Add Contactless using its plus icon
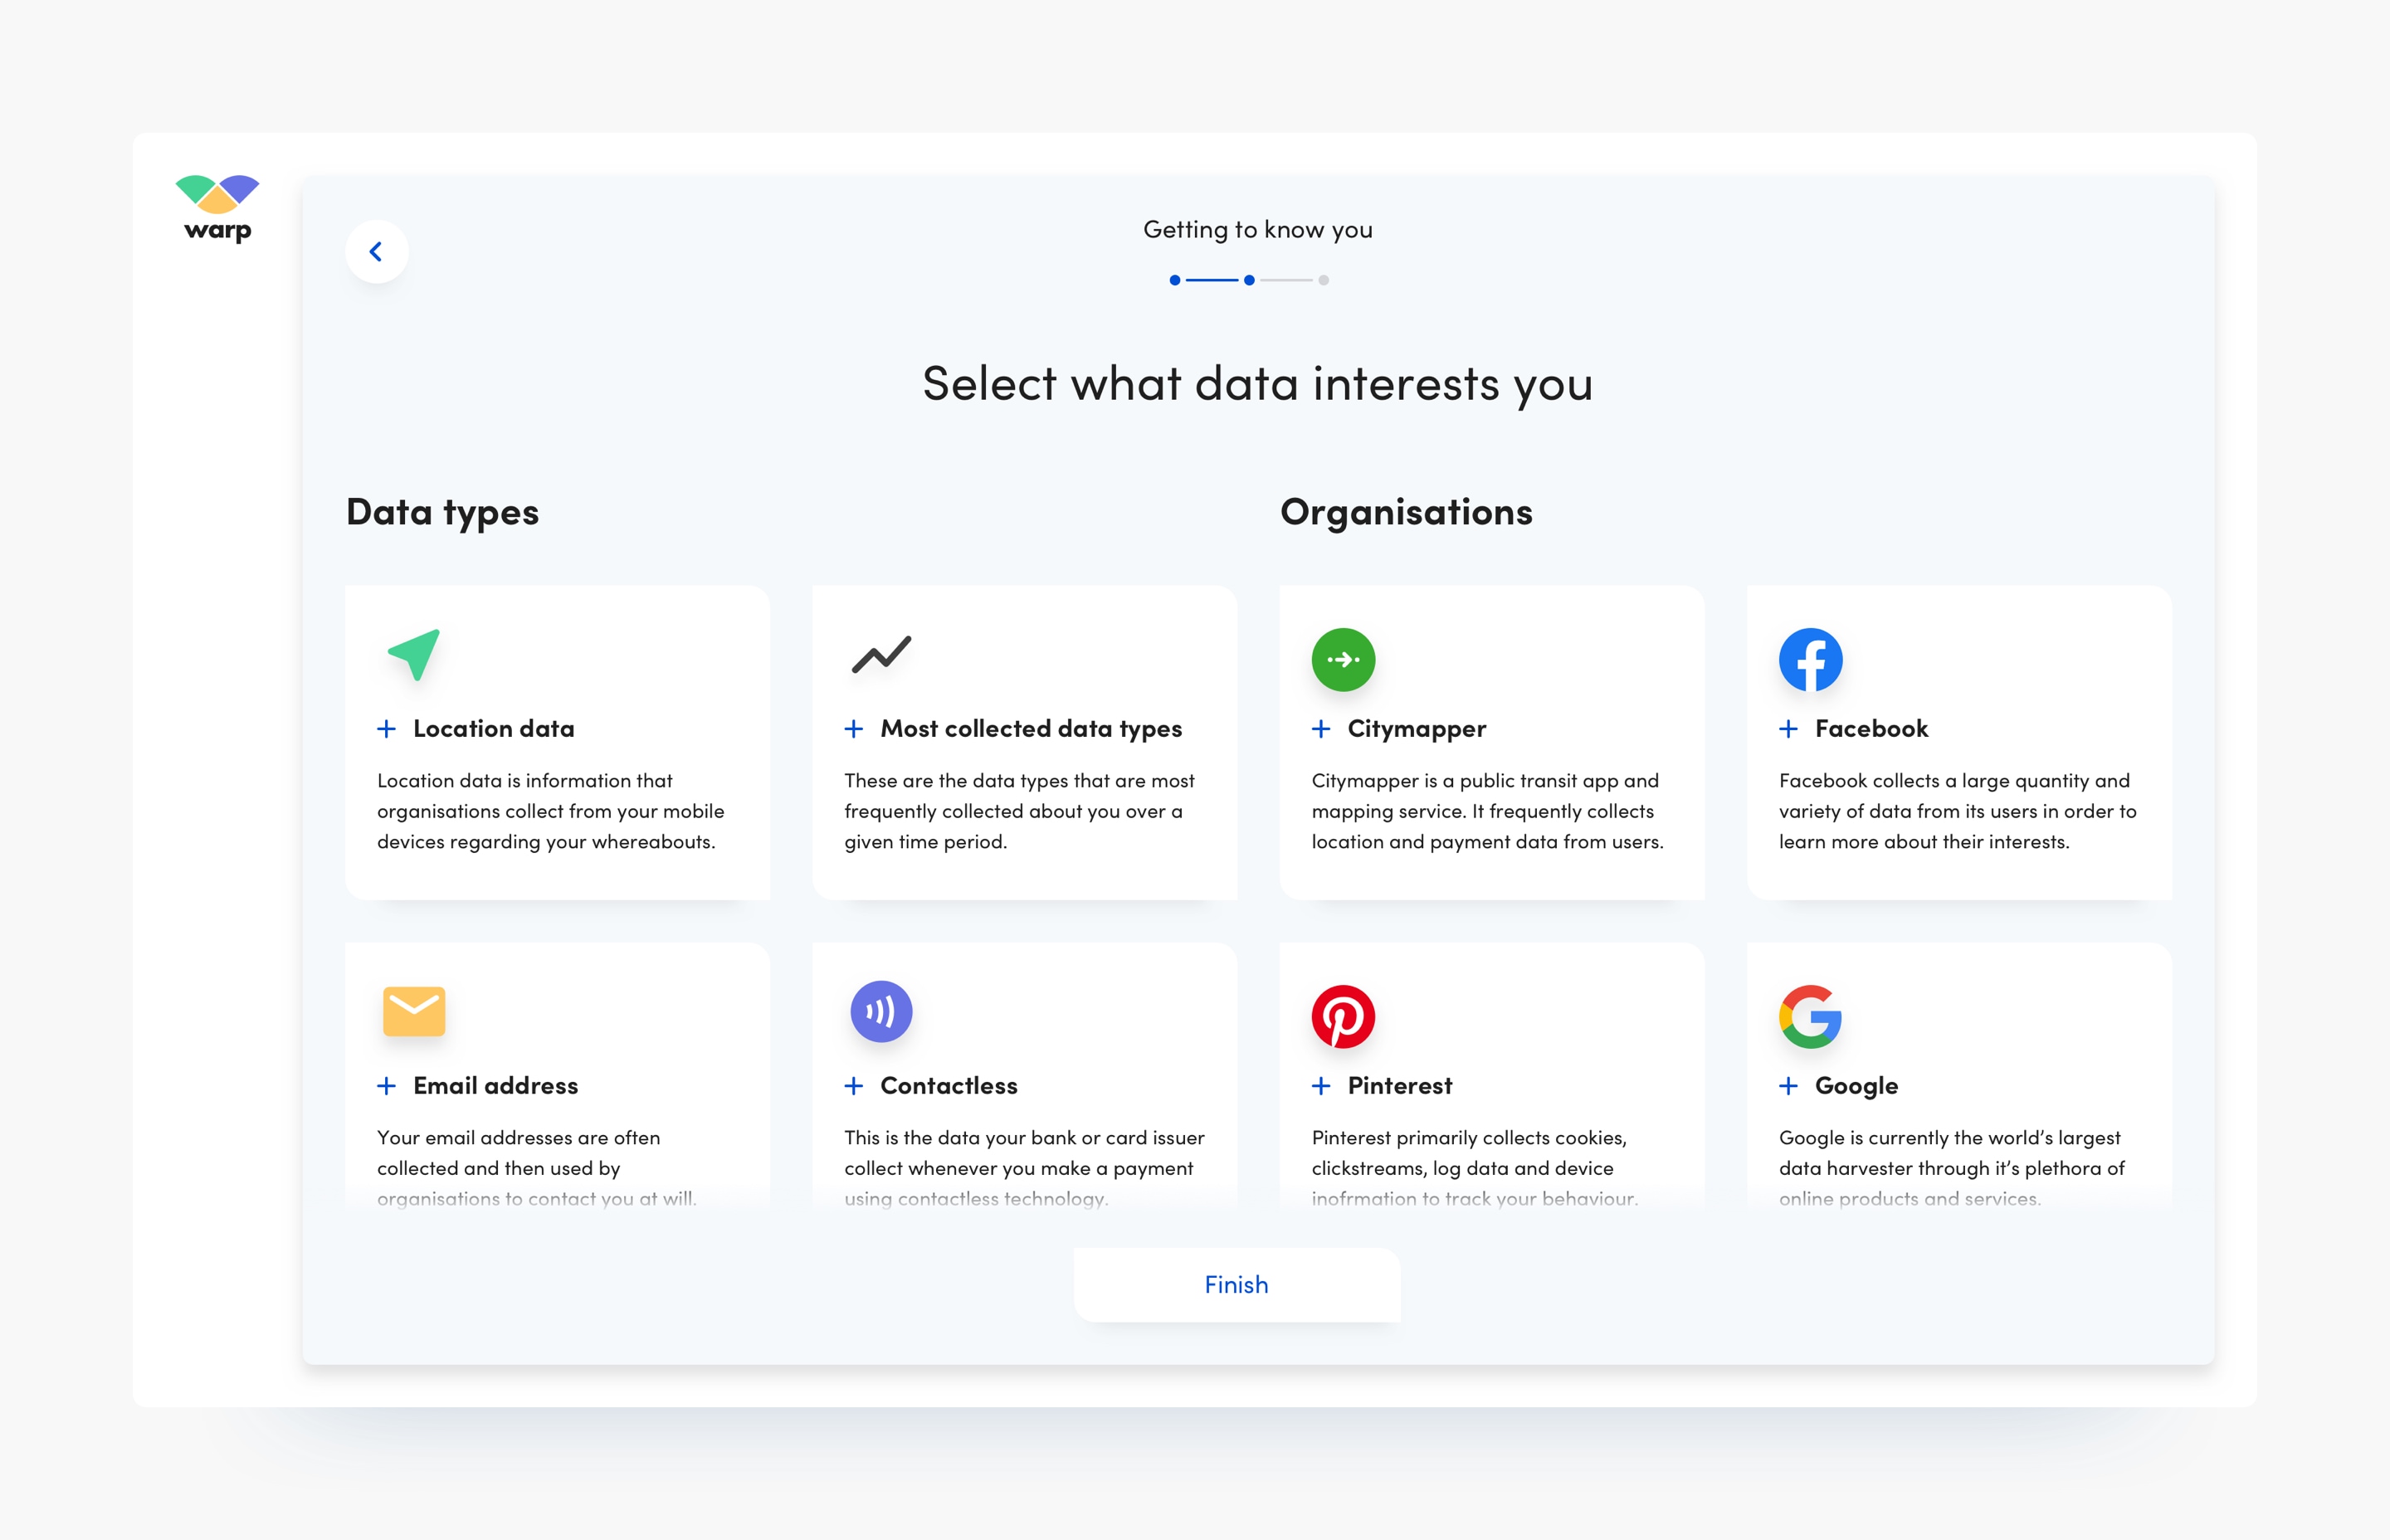The width and height of the screenshot is (2390, 1540). pyautogui.click(x=853, y=1086)
